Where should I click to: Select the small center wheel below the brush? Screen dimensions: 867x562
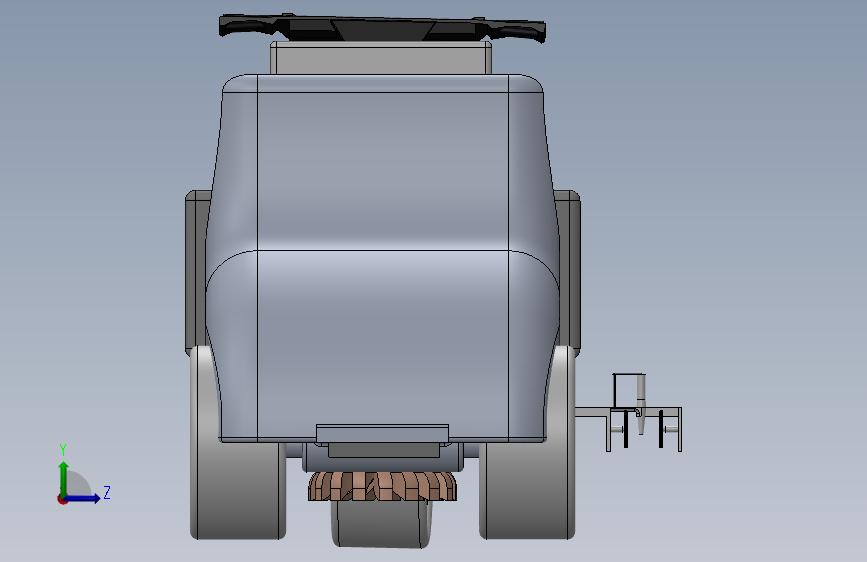382,524
